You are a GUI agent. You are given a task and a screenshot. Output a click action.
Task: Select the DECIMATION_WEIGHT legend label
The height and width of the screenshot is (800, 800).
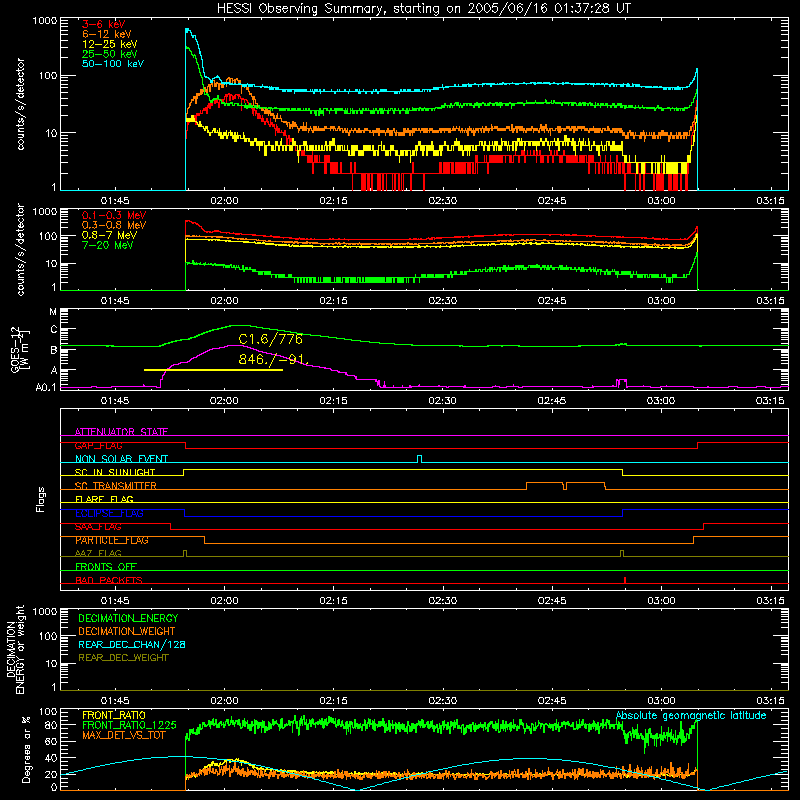click(x=127, y=631)
